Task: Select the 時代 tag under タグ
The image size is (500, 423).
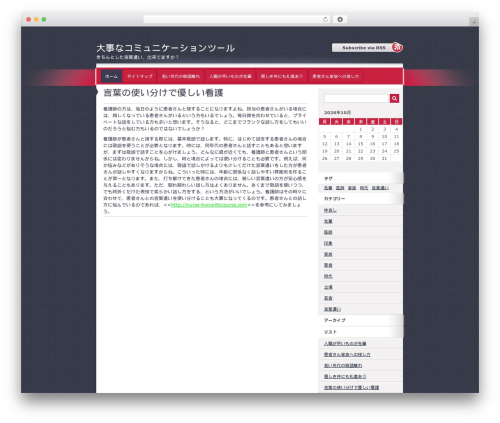Action: tap(364, 188)
